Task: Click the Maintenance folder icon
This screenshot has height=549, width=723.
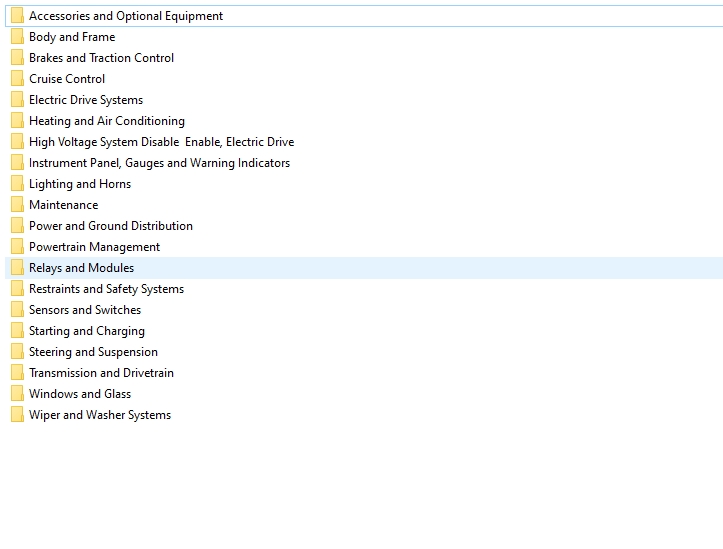Action: pyautogui.click(x=18, y=205)
